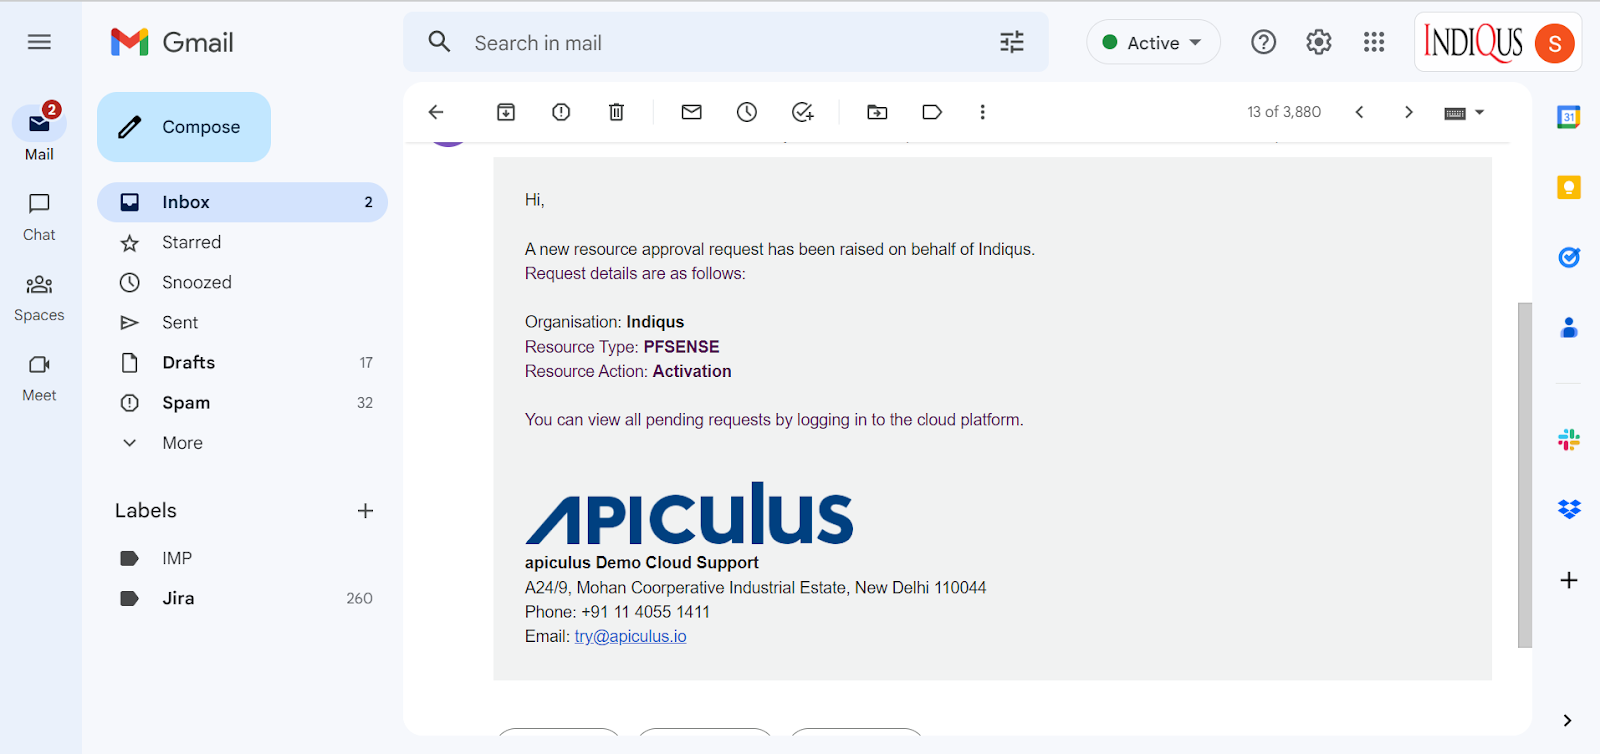Image resolution: width=1600 pixels, height=754 pixels.
Task: Hide the right side panel
Action: (x=1567, y=720)
